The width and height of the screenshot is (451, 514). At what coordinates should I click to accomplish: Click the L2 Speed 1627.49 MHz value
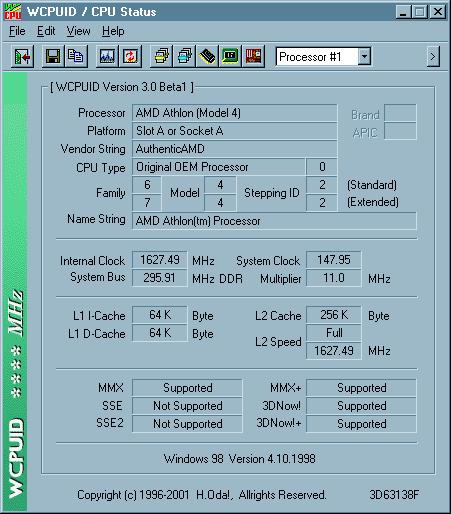(x=334, y=351)
